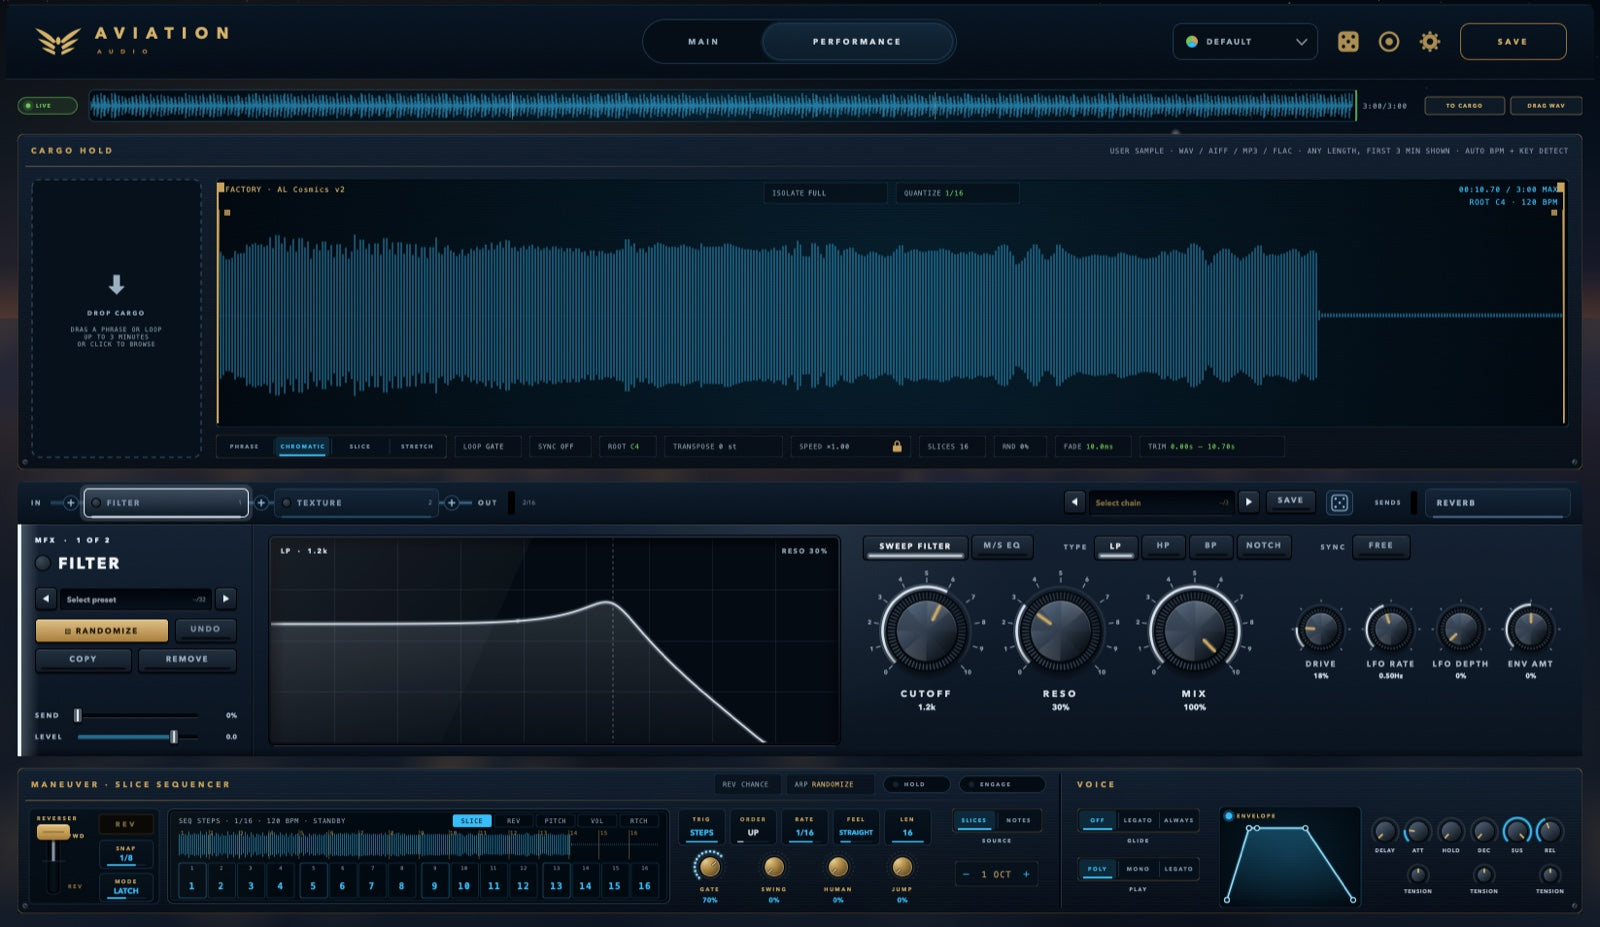Open the RATE 1/16 selector
This screenshot has width=1600, height=927.
(x=804, y=826)
